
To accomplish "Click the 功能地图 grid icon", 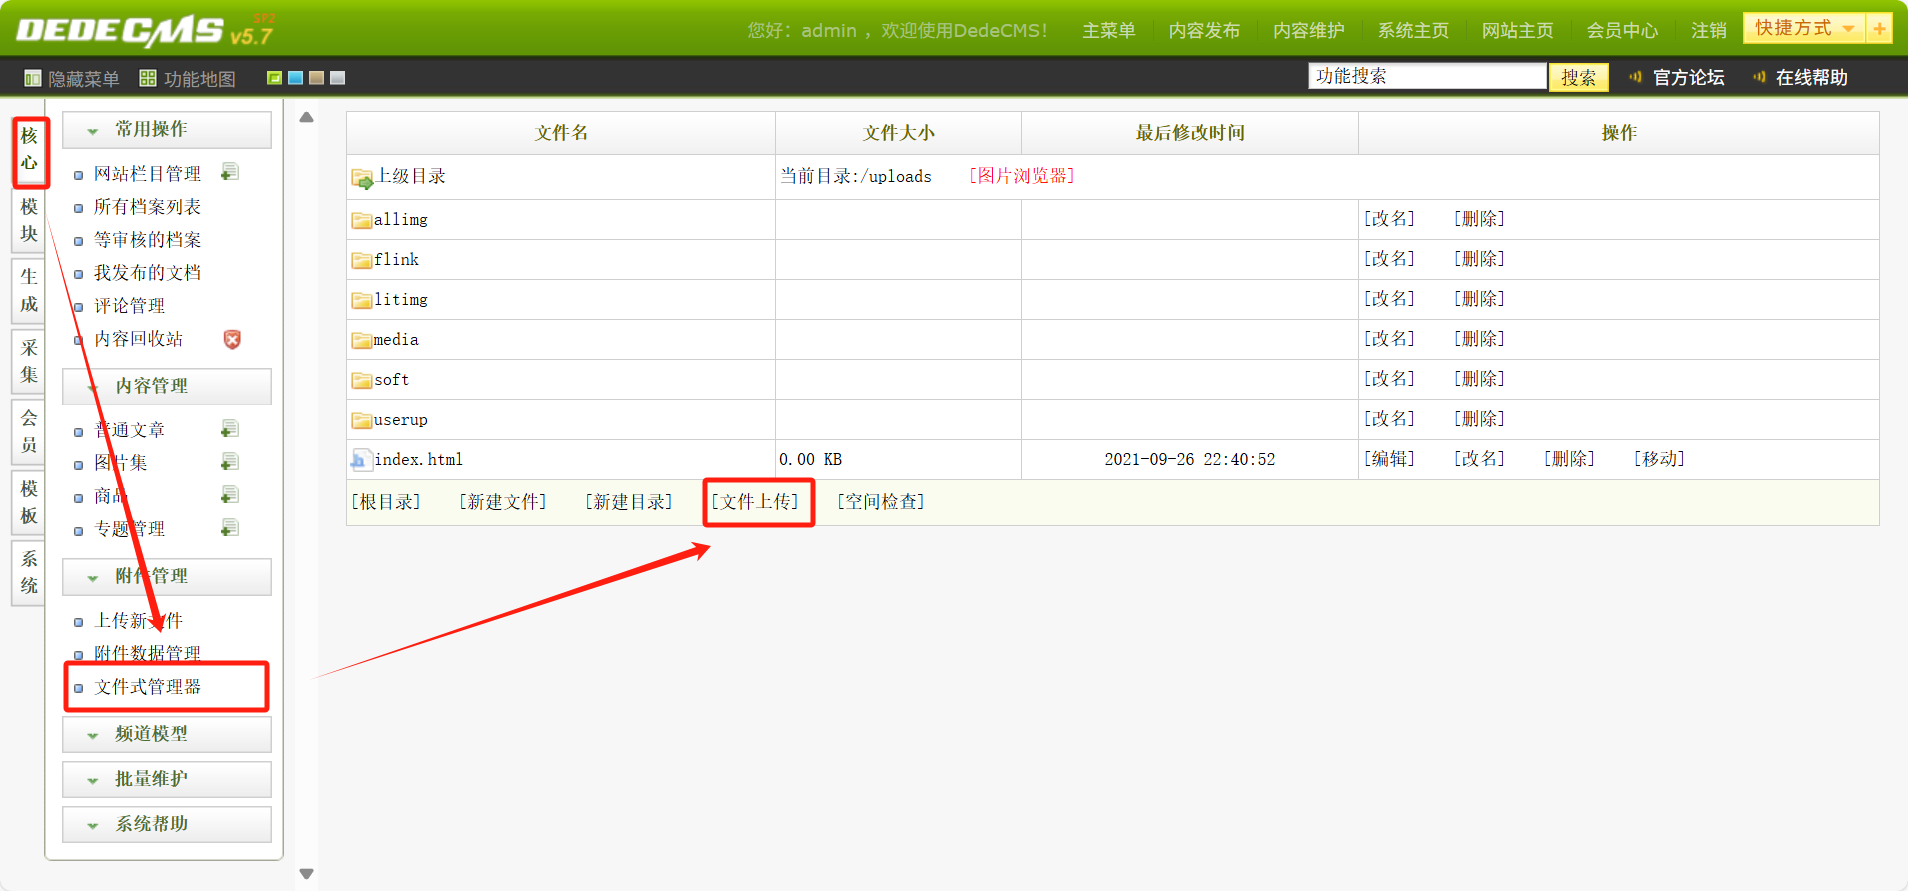I will click(x=148, y=78).
